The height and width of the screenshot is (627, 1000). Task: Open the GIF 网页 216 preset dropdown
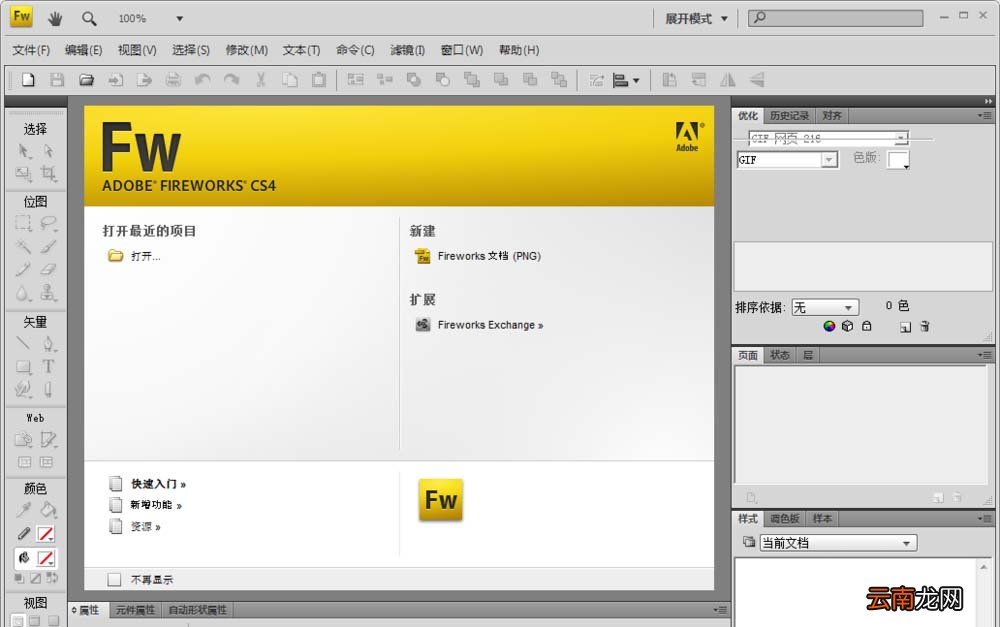(x=901, y=138)
